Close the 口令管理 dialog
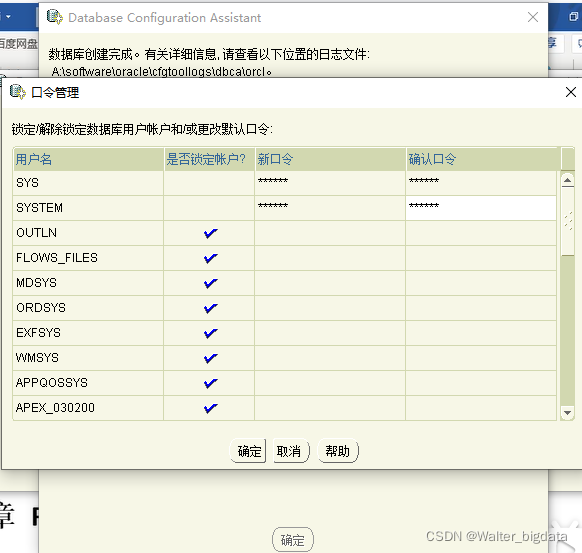 coord(570,92)
